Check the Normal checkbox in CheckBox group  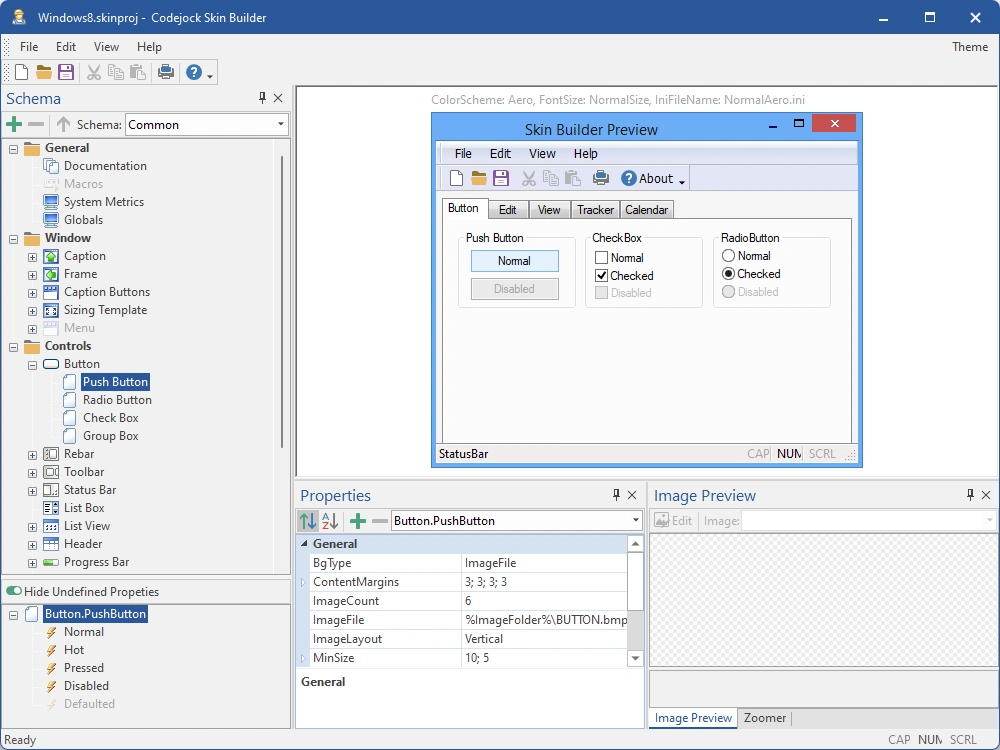click(x=601, y=258)
